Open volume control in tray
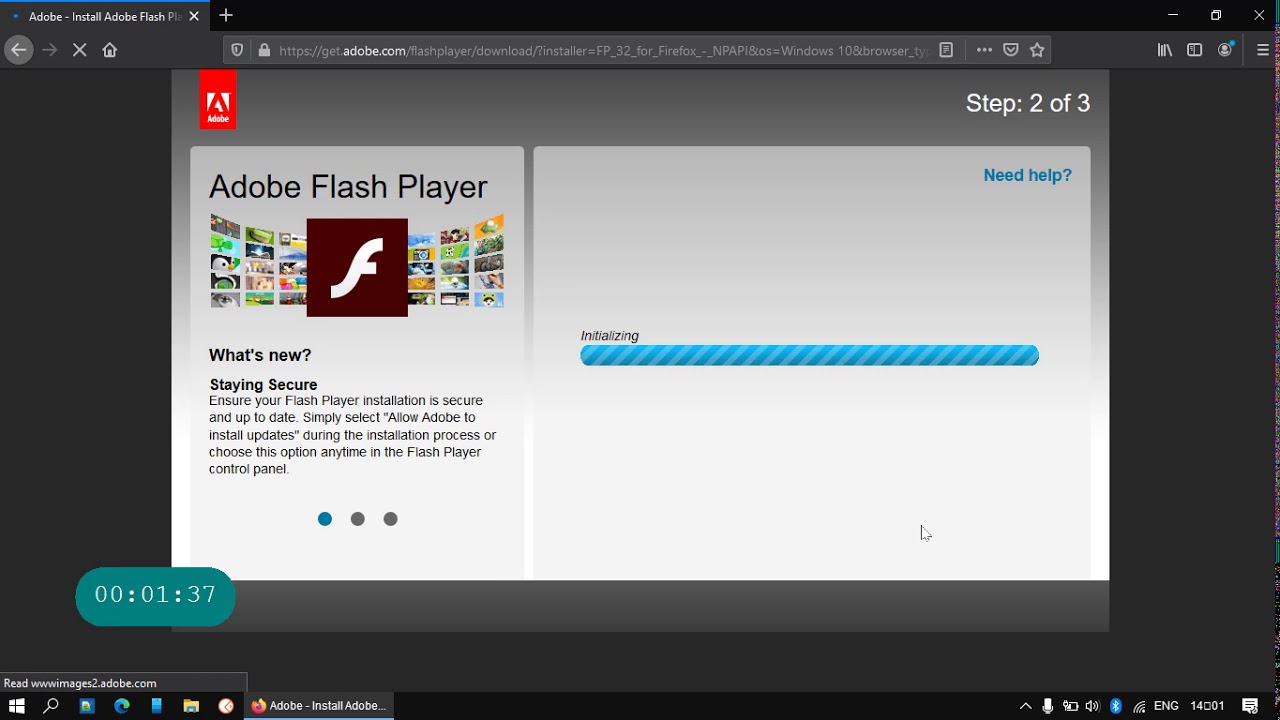Viewport: 1280px width, 720px height. 1092,706
